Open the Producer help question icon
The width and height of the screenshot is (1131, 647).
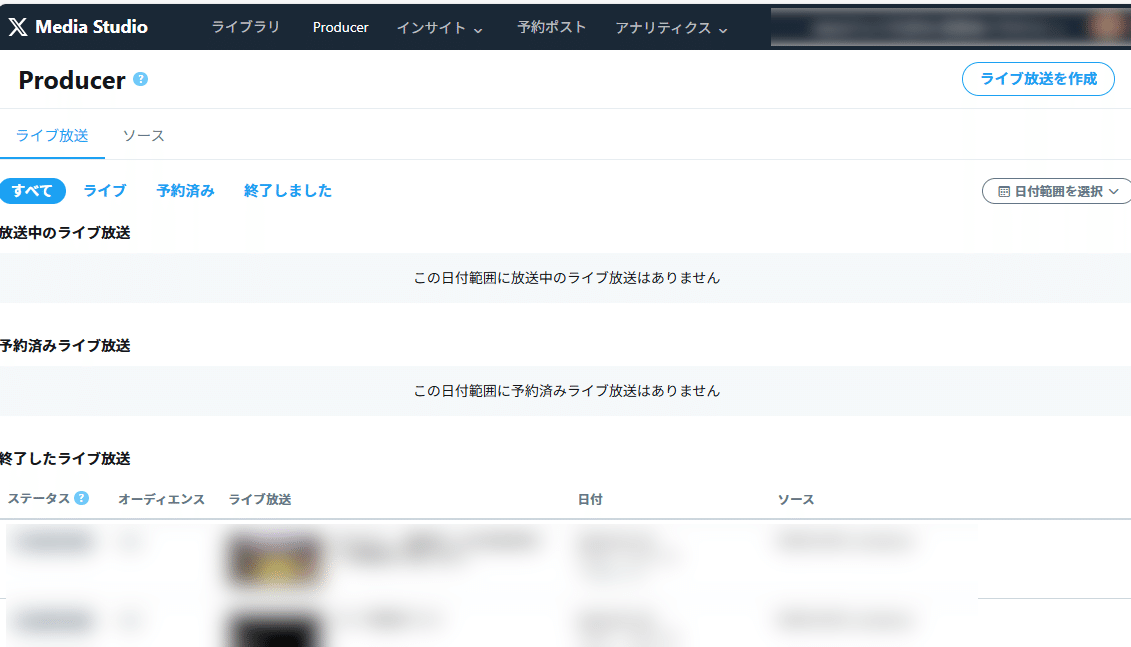click(x=141, y=79)
